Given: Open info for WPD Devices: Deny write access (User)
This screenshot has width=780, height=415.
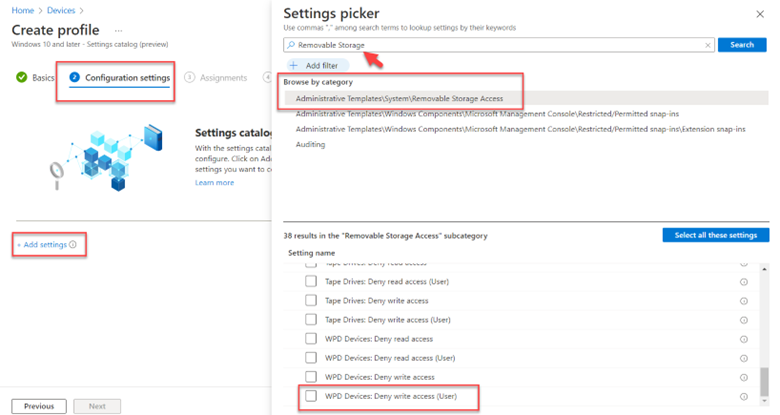Looking at the screenshot, I should coord(744,397).
